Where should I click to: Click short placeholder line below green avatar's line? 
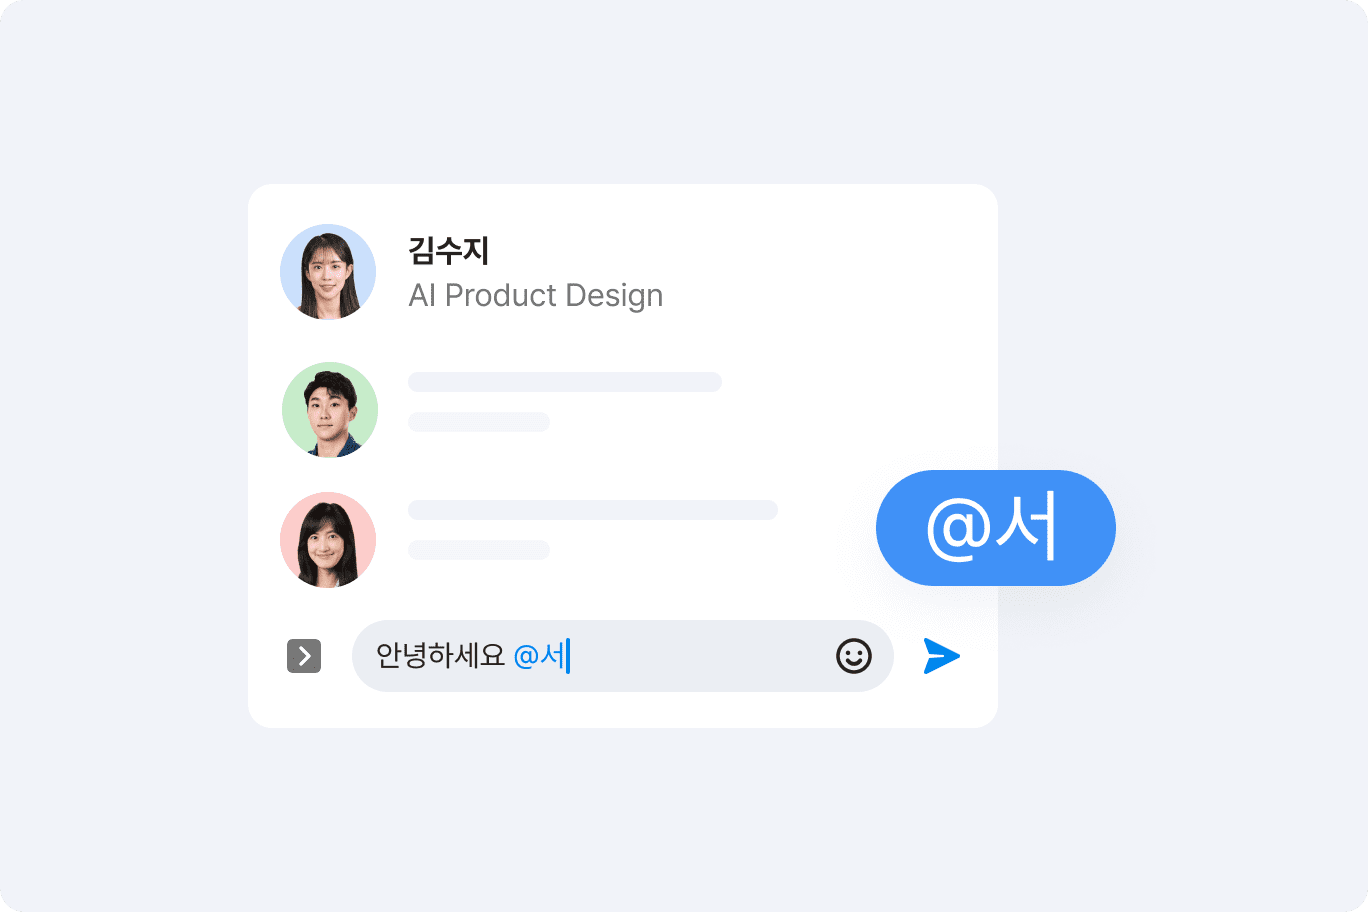pos(479,422)
